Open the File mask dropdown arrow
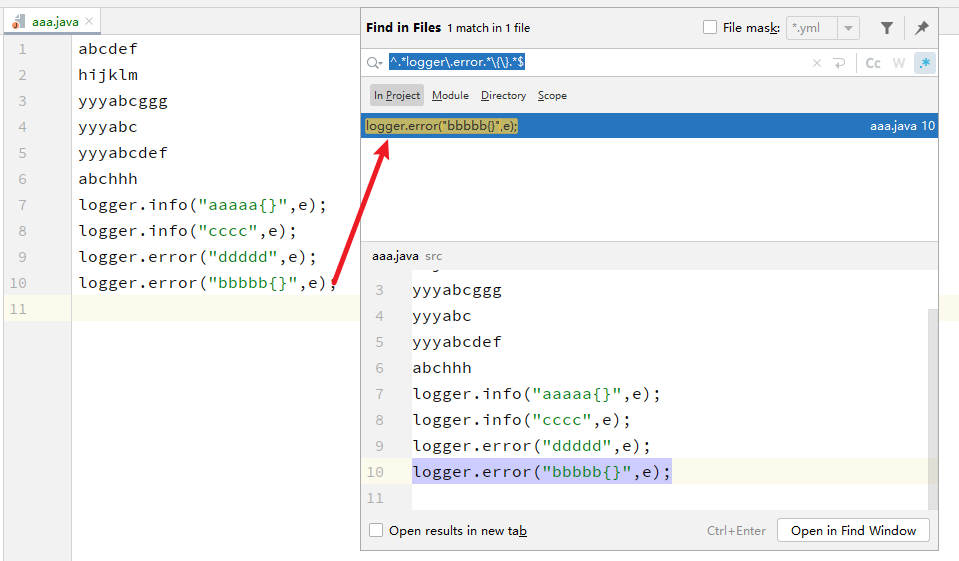The height and width of the screenshot is (561, 959). (x=849, y=28)
